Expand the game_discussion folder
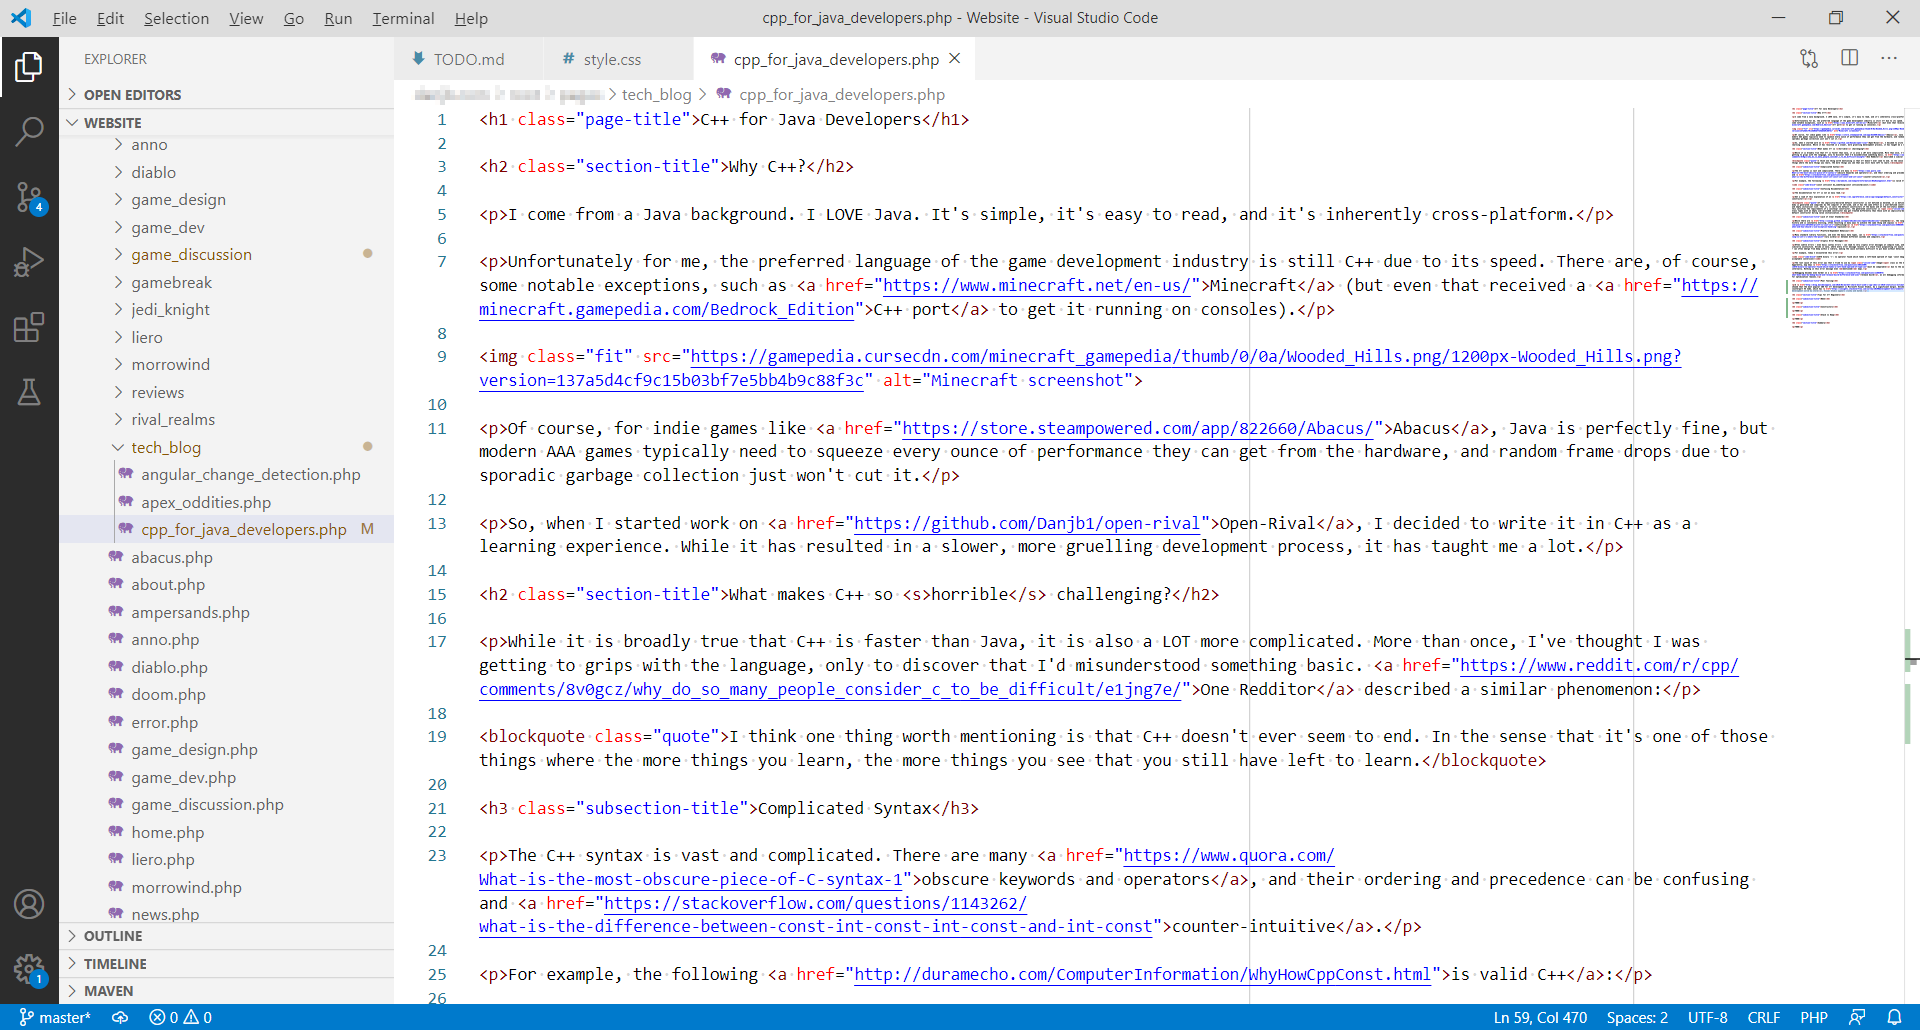The width and height of the screenshot is (1920, 1030). 227,255
